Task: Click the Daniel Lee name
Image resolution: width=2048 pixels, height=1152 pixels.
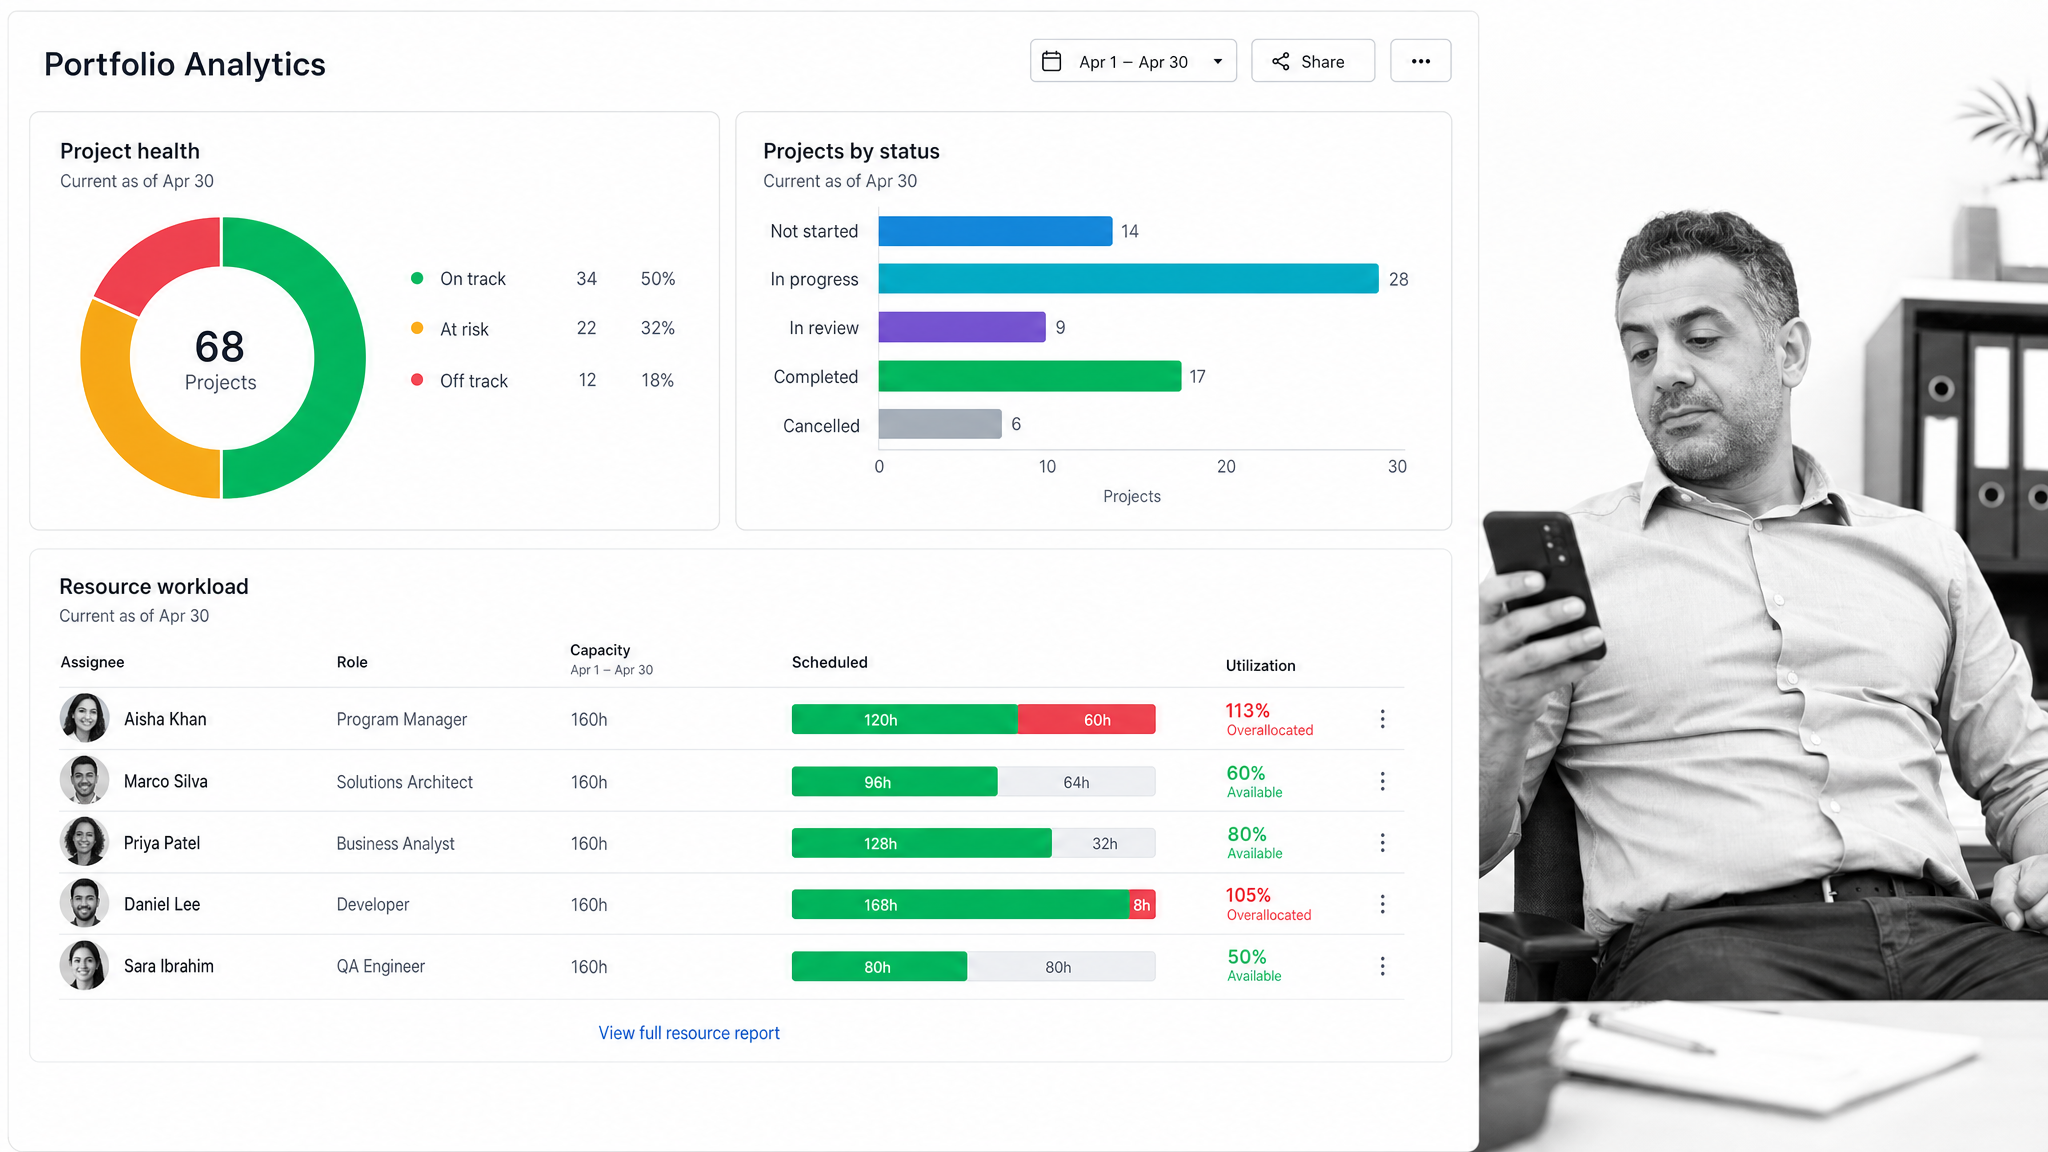Action: click(x=162, y=904)
